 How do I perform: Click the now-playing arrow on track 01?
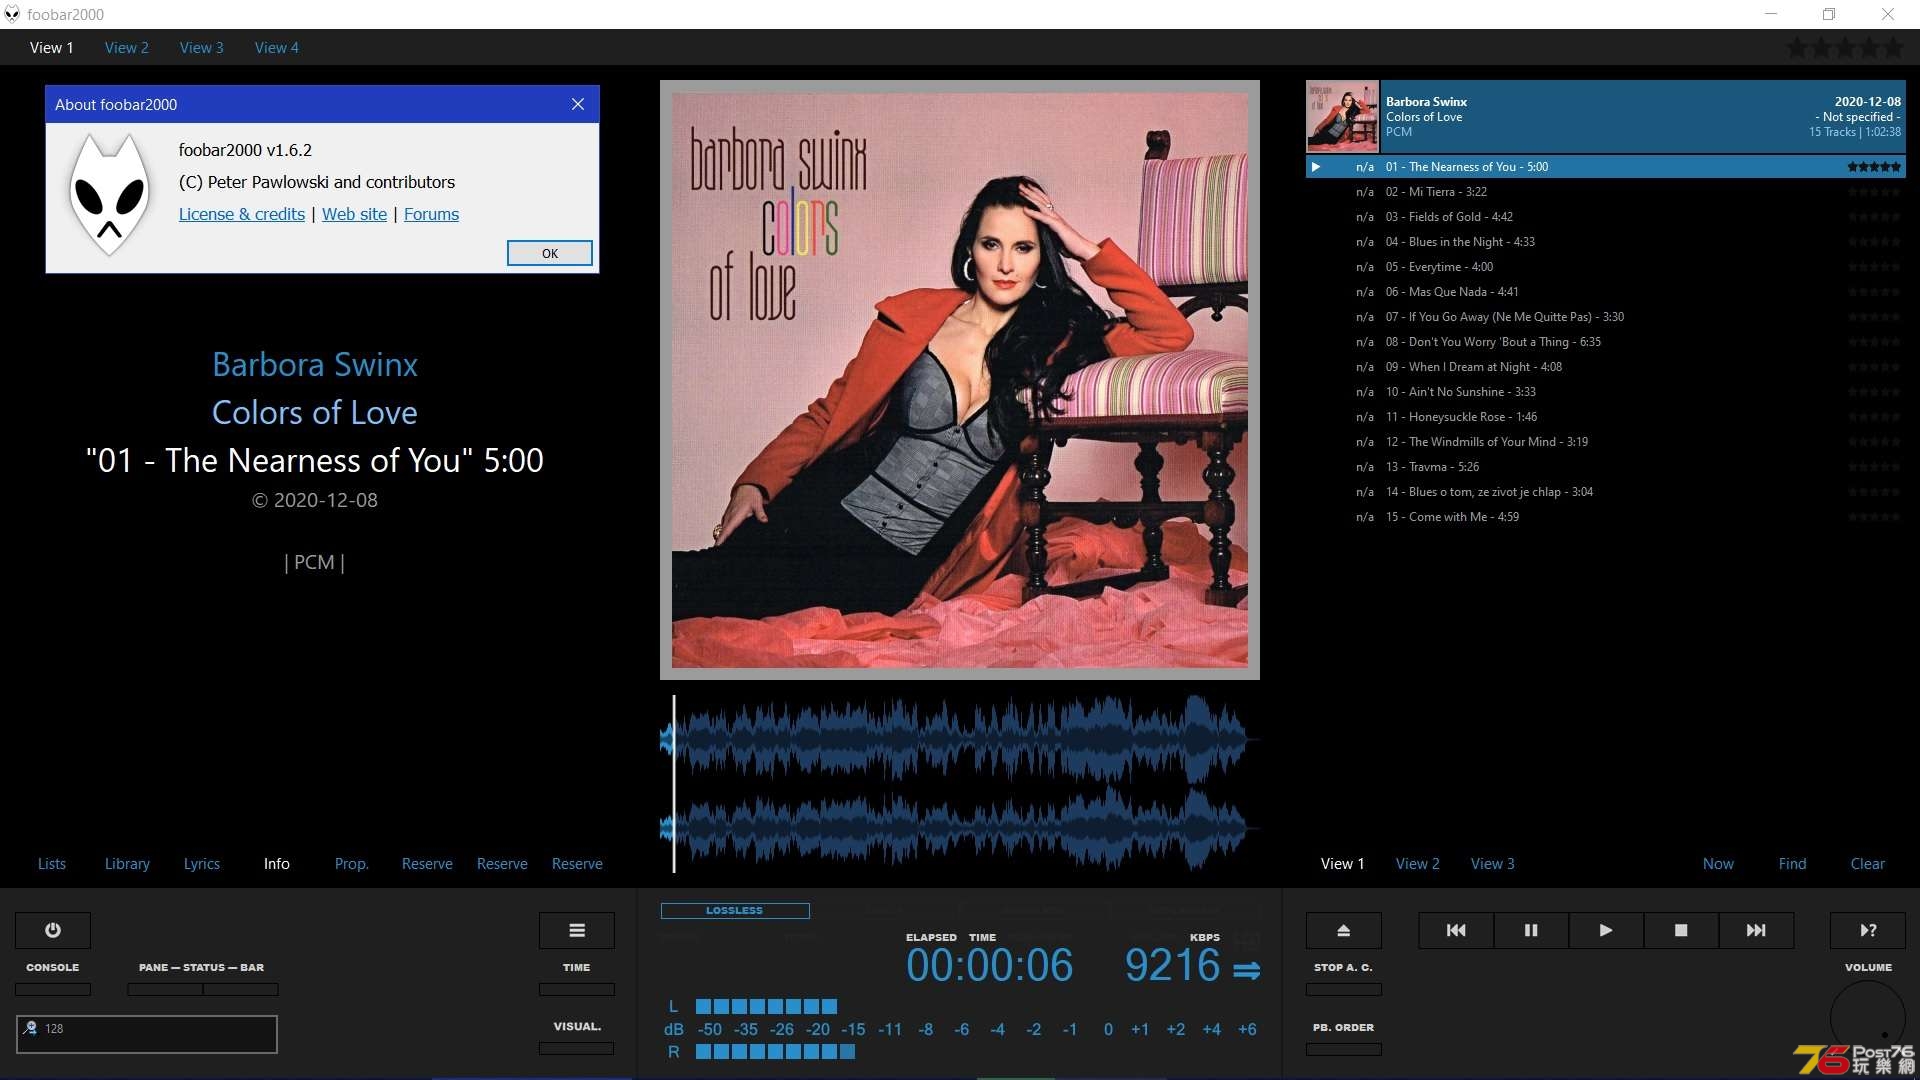[x=1316, y=167]
